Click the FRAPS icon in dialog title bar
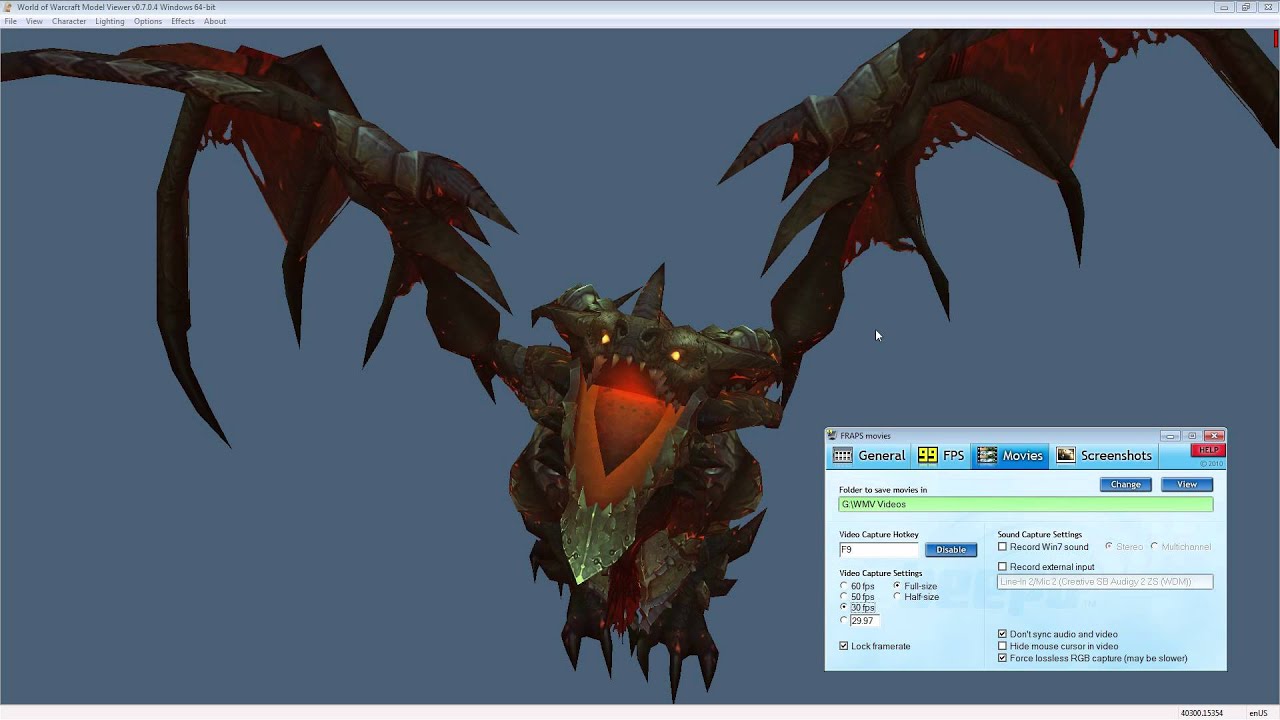Viewport: 1280px width, 720px height. point(832,435)
